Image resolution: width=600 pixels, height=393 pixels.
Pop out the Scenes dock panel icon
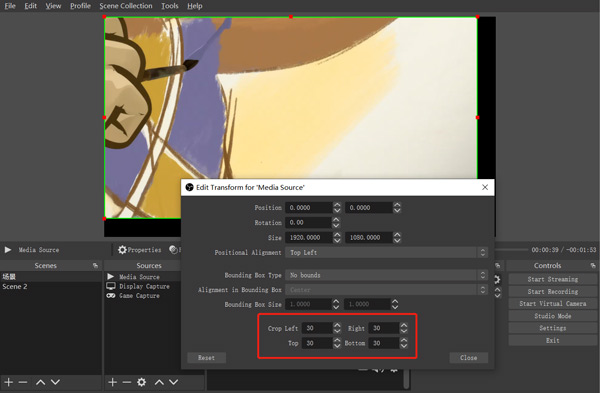(95, 265)
